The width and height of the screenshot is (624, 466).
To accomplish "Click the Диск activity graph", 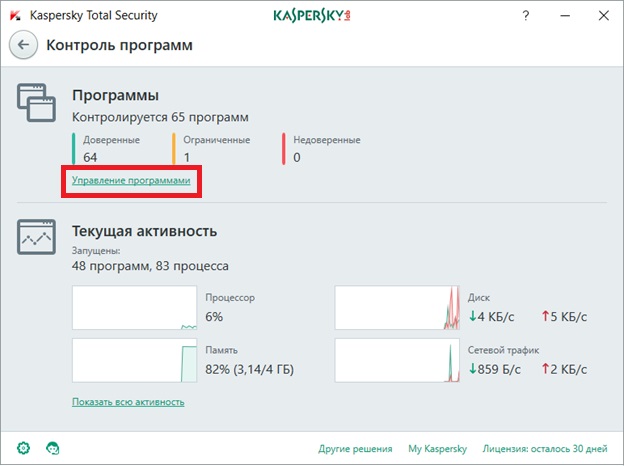I will tap(397, 308).
